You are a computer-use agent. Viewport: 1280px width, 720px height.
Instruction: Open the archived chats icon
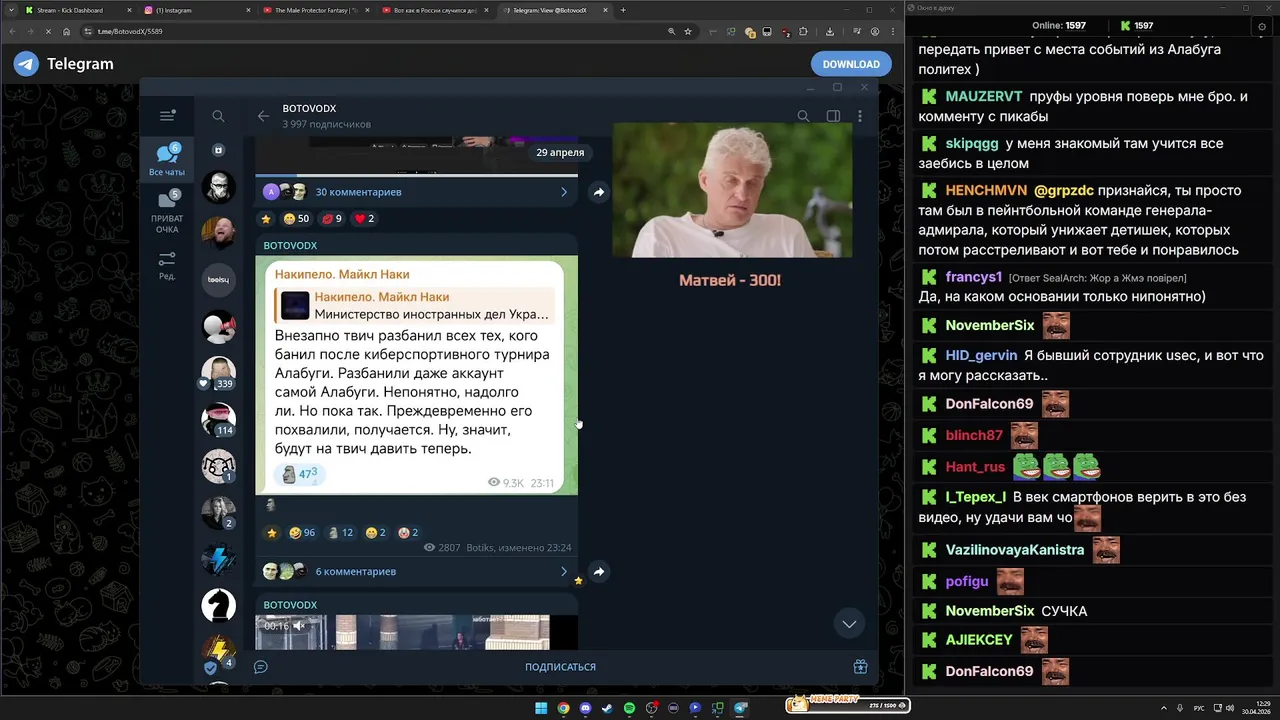(218, 150)
